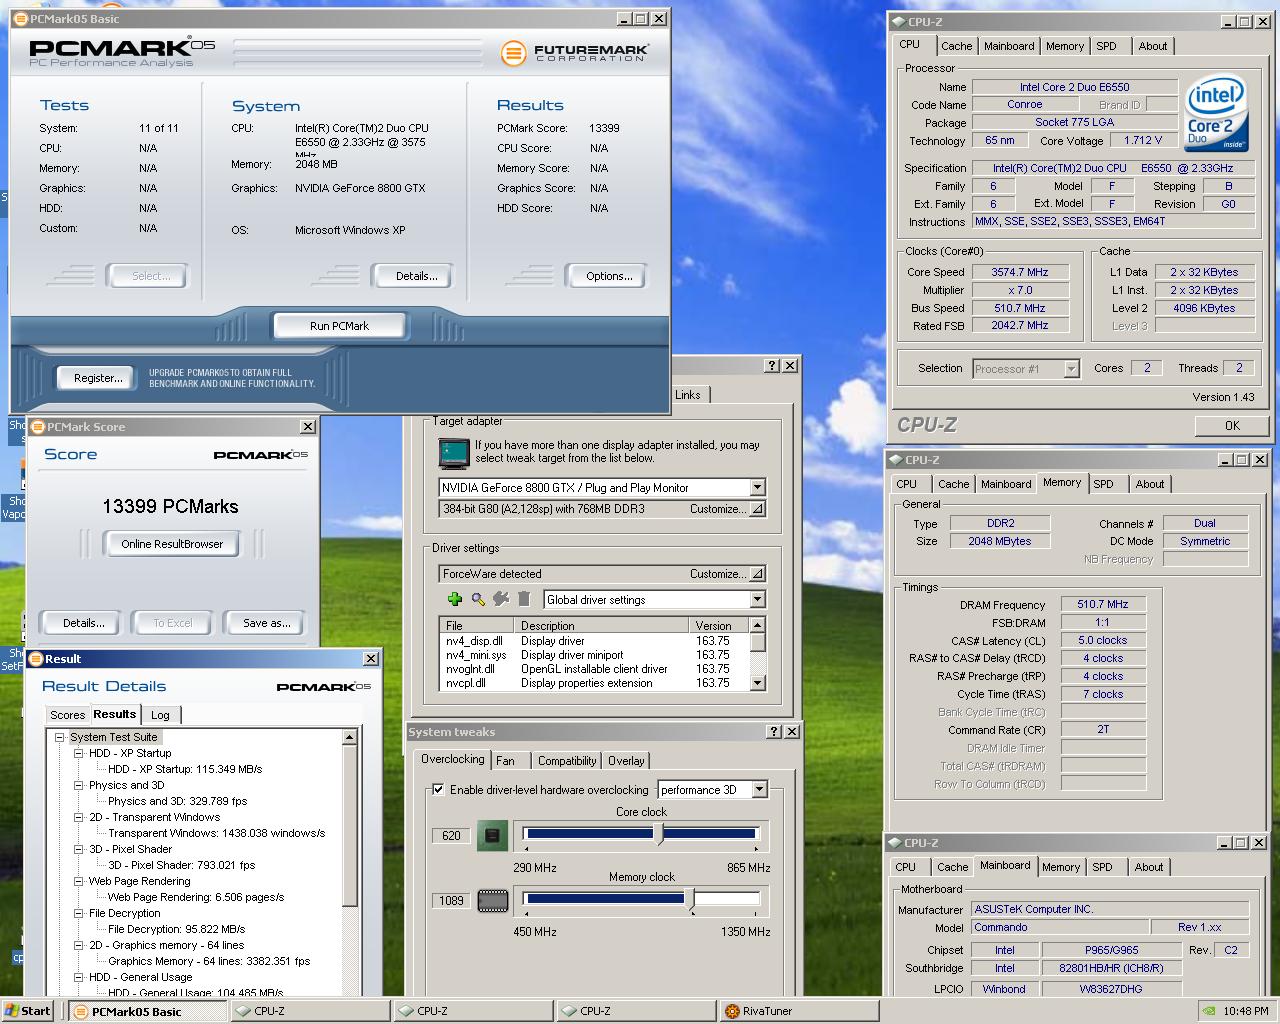Click the green plus add-profile icon
The height and width of the screenshot is (1024, 1280).
tap(455, 599)
